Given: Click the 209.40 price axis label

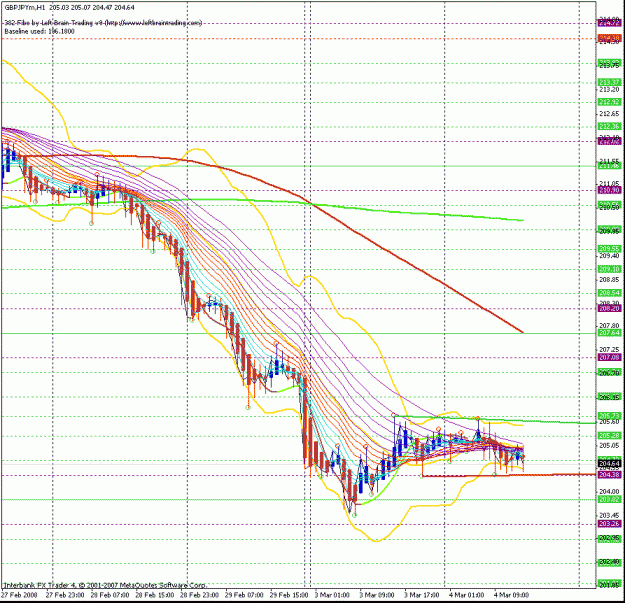Looking at the screenshot, I should [x=609, y=256].
